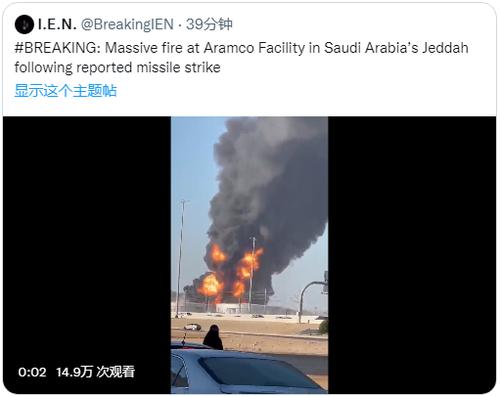Open the I.E.N. profile avatar
This screenshot has width=500, height=397.
tap(24, 25)
